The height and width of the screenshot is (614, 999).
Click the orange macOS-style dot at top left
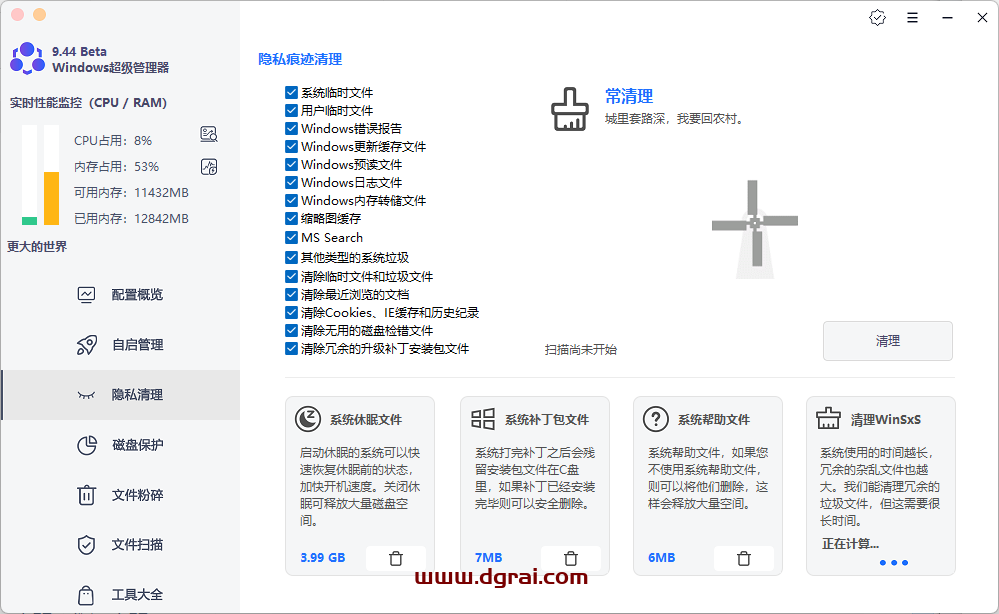pos(40,15)
